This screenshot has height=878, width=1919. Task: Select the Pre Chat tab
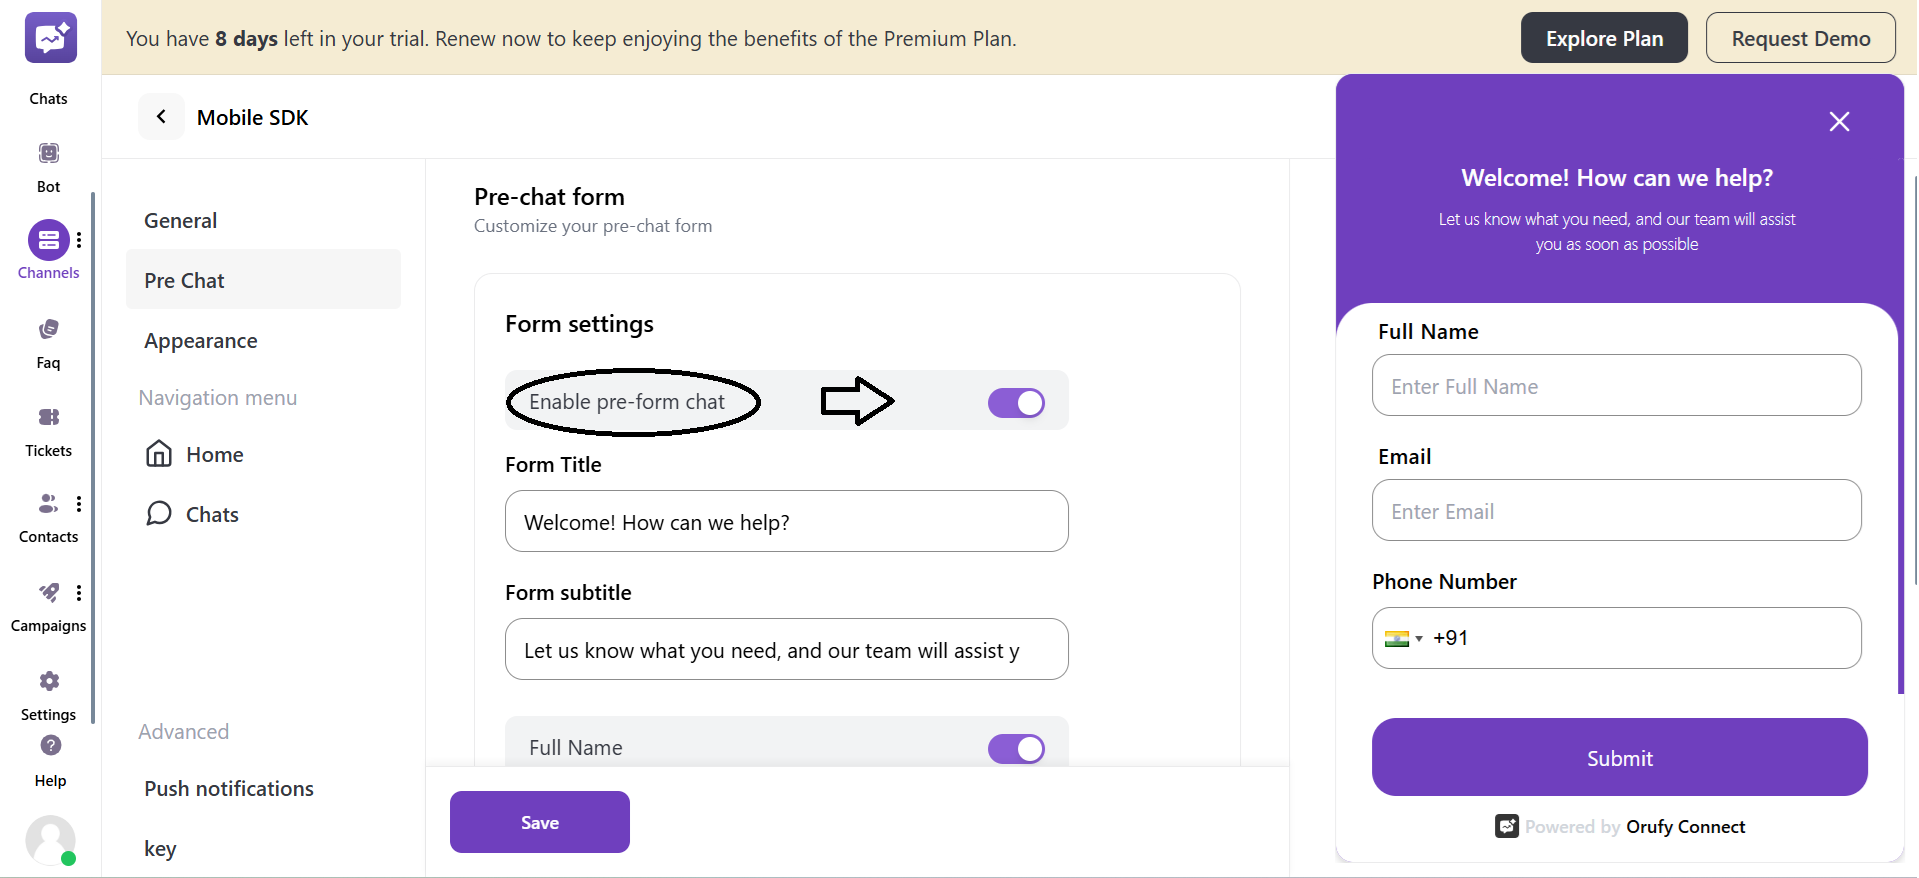pos(184,280)
